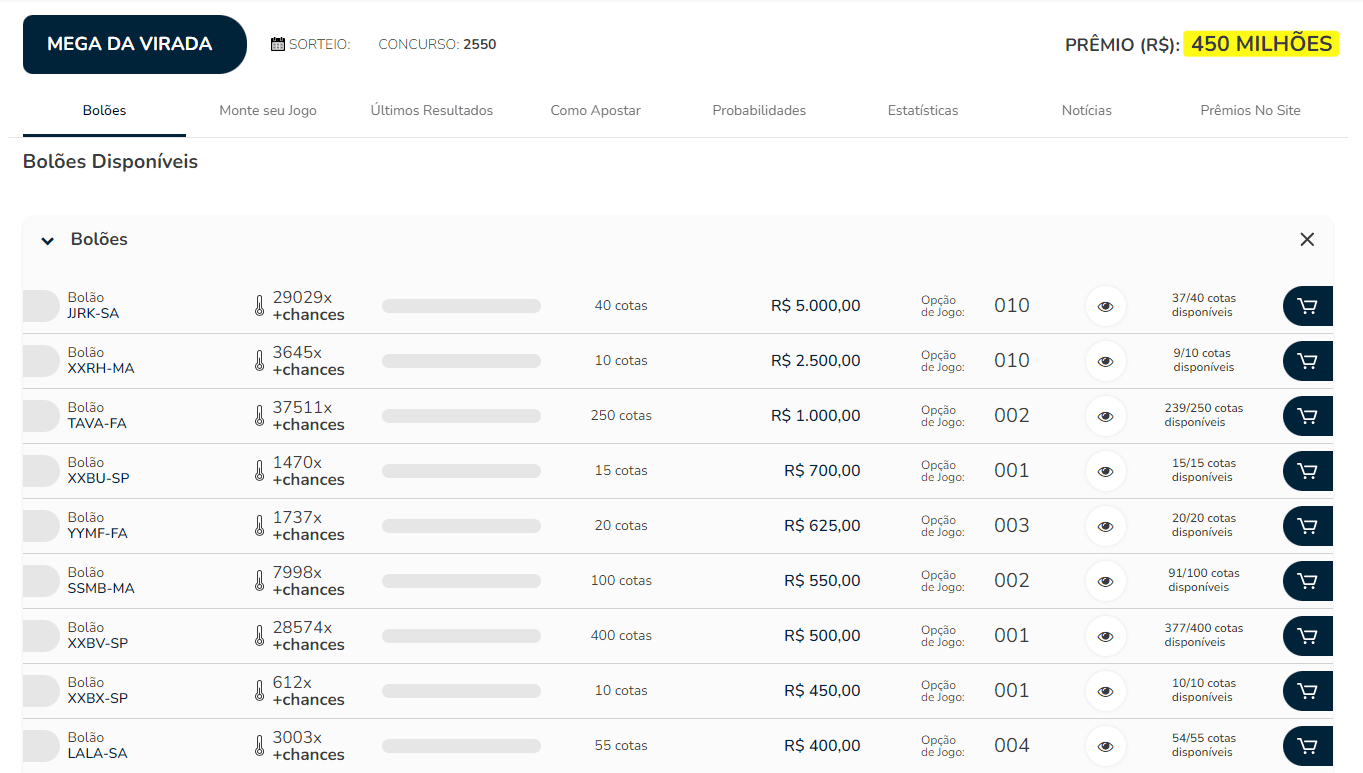Click thermometer icon beside 1470x chances
The width and height of the screenshot is (1363, 773).
point(259,471)
